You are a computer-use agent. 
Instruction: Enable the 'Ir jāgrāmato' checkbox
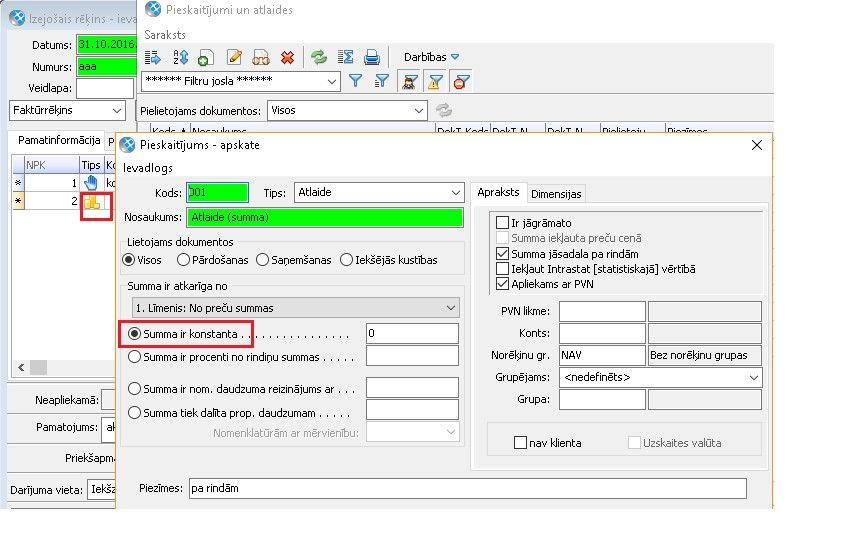pos(503,223)
